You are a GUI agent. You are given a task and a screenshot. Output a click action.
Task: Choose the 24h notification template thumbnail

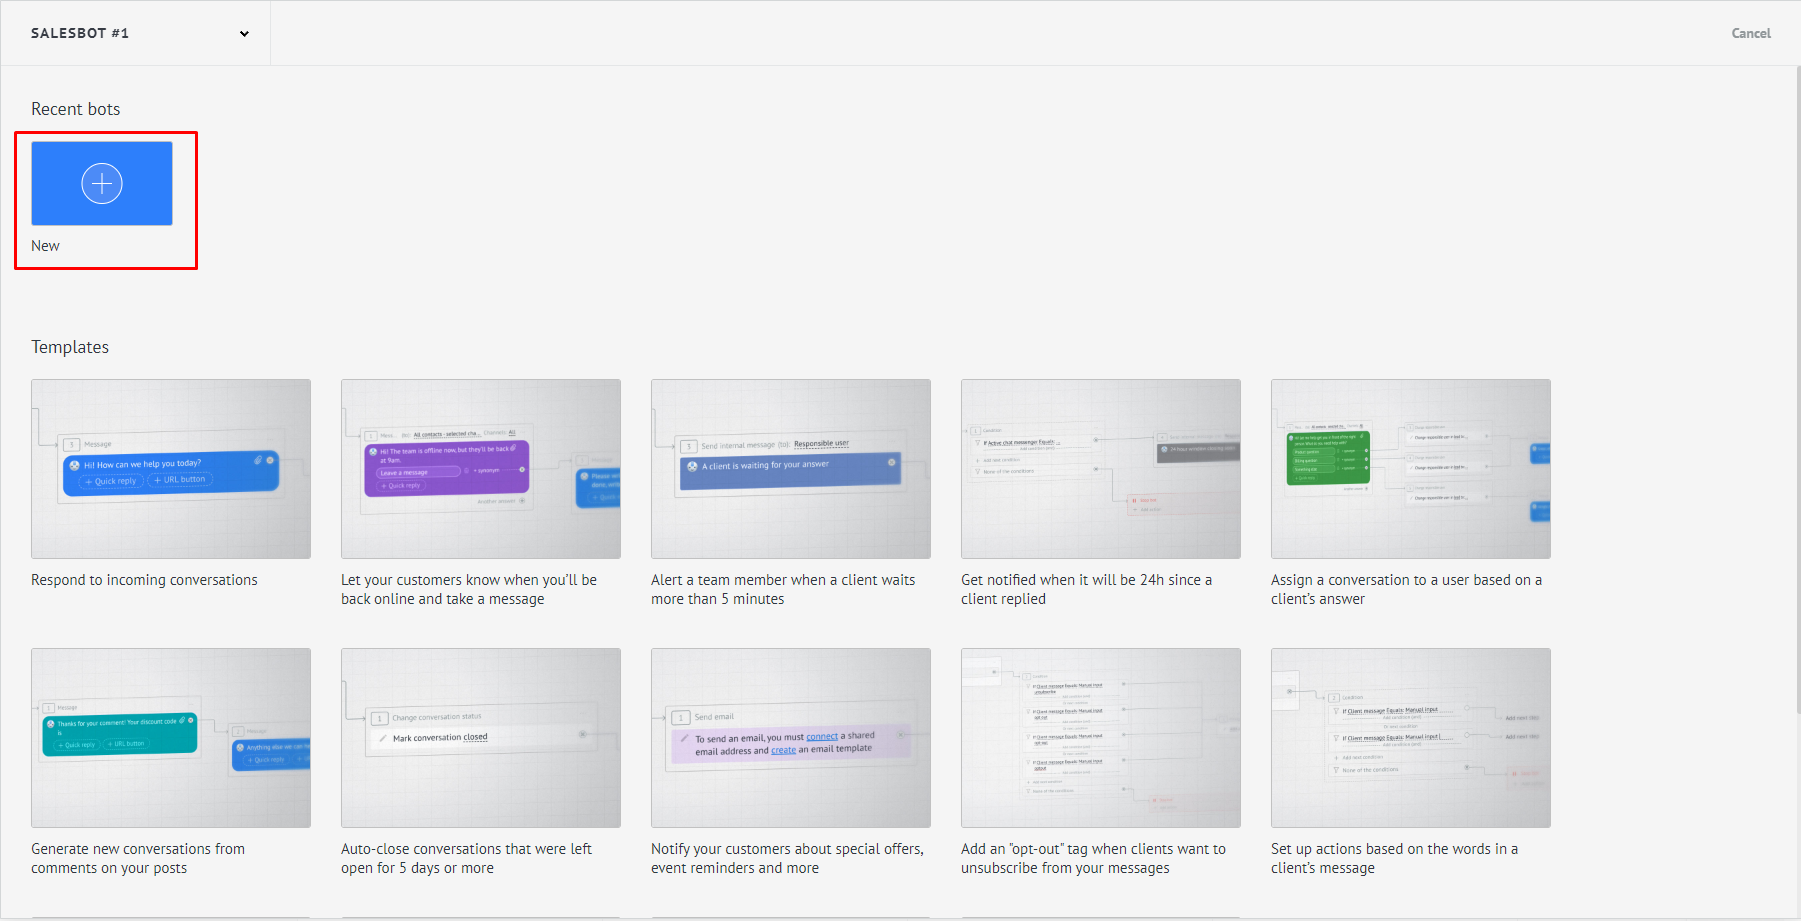(x=1101, y=469)
